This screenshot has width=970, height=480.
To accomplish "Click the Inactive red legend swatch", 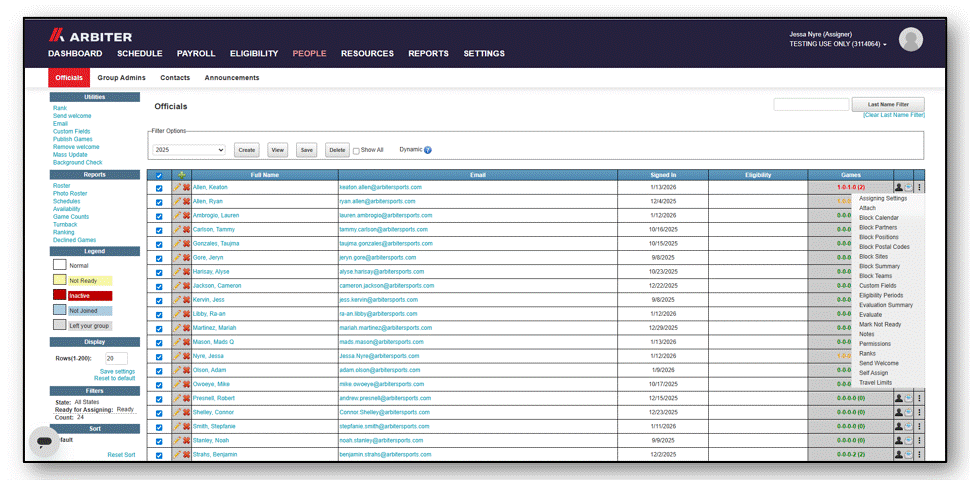I will (59, 296).
